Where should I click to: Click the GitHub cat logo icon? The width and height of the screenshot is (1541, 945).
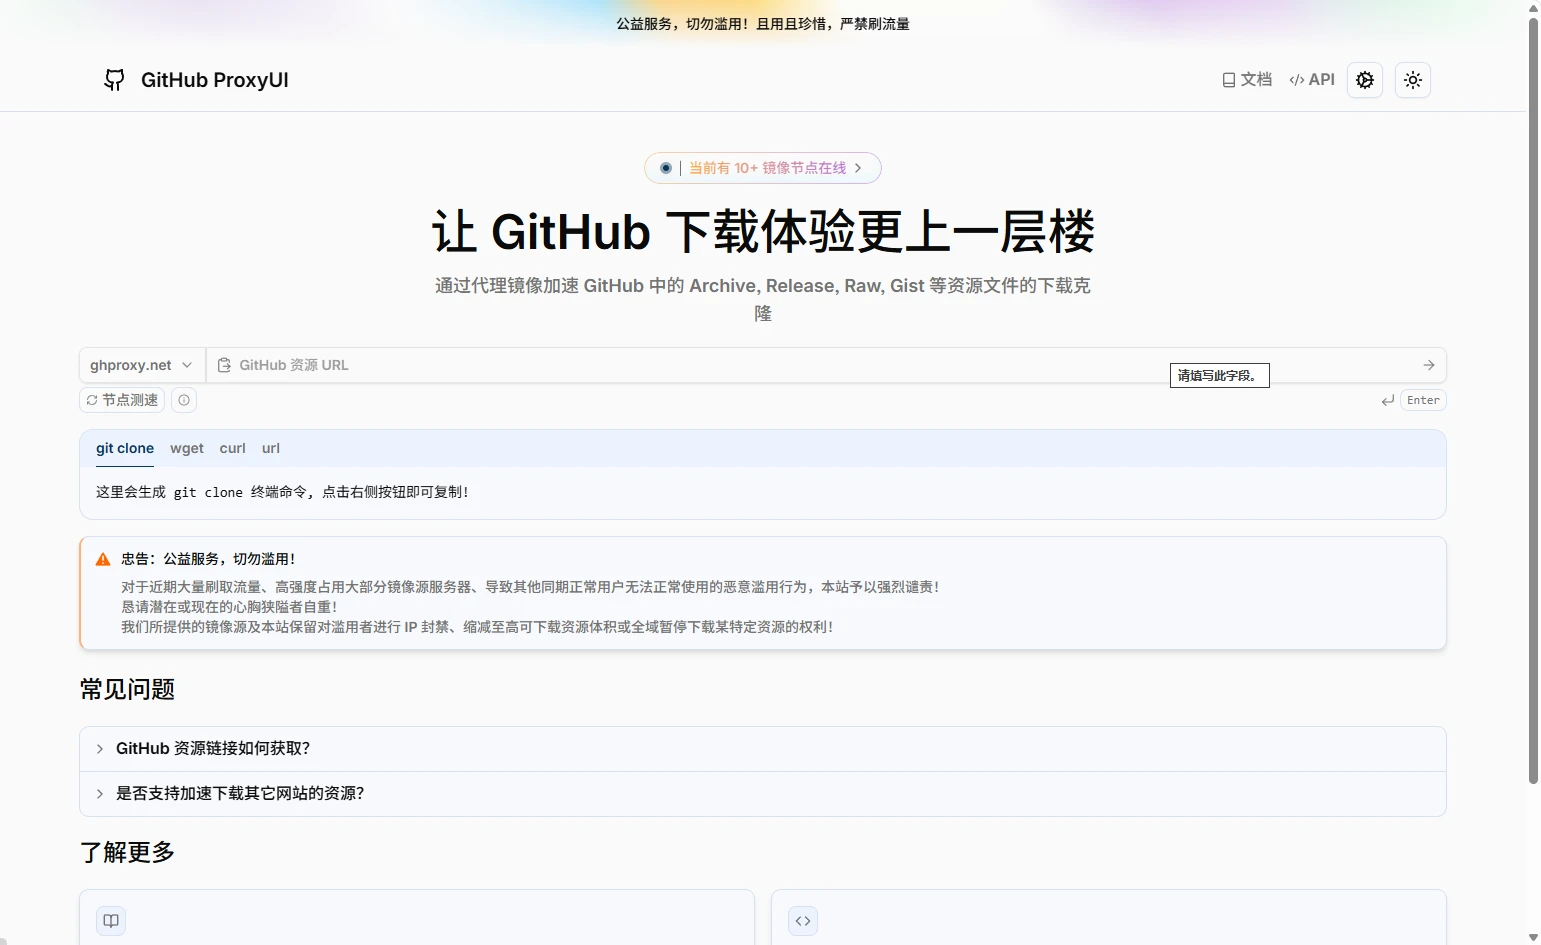(114, 80)
